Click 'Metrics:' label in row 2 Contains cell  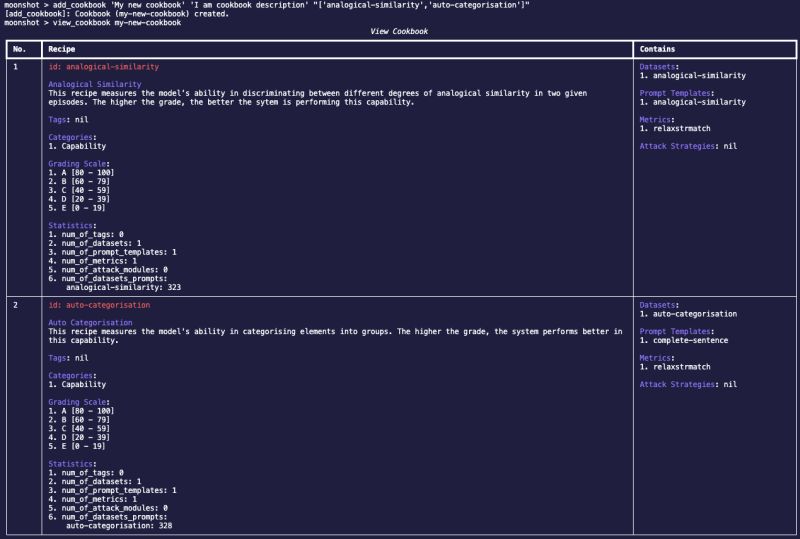coord(657,358)
